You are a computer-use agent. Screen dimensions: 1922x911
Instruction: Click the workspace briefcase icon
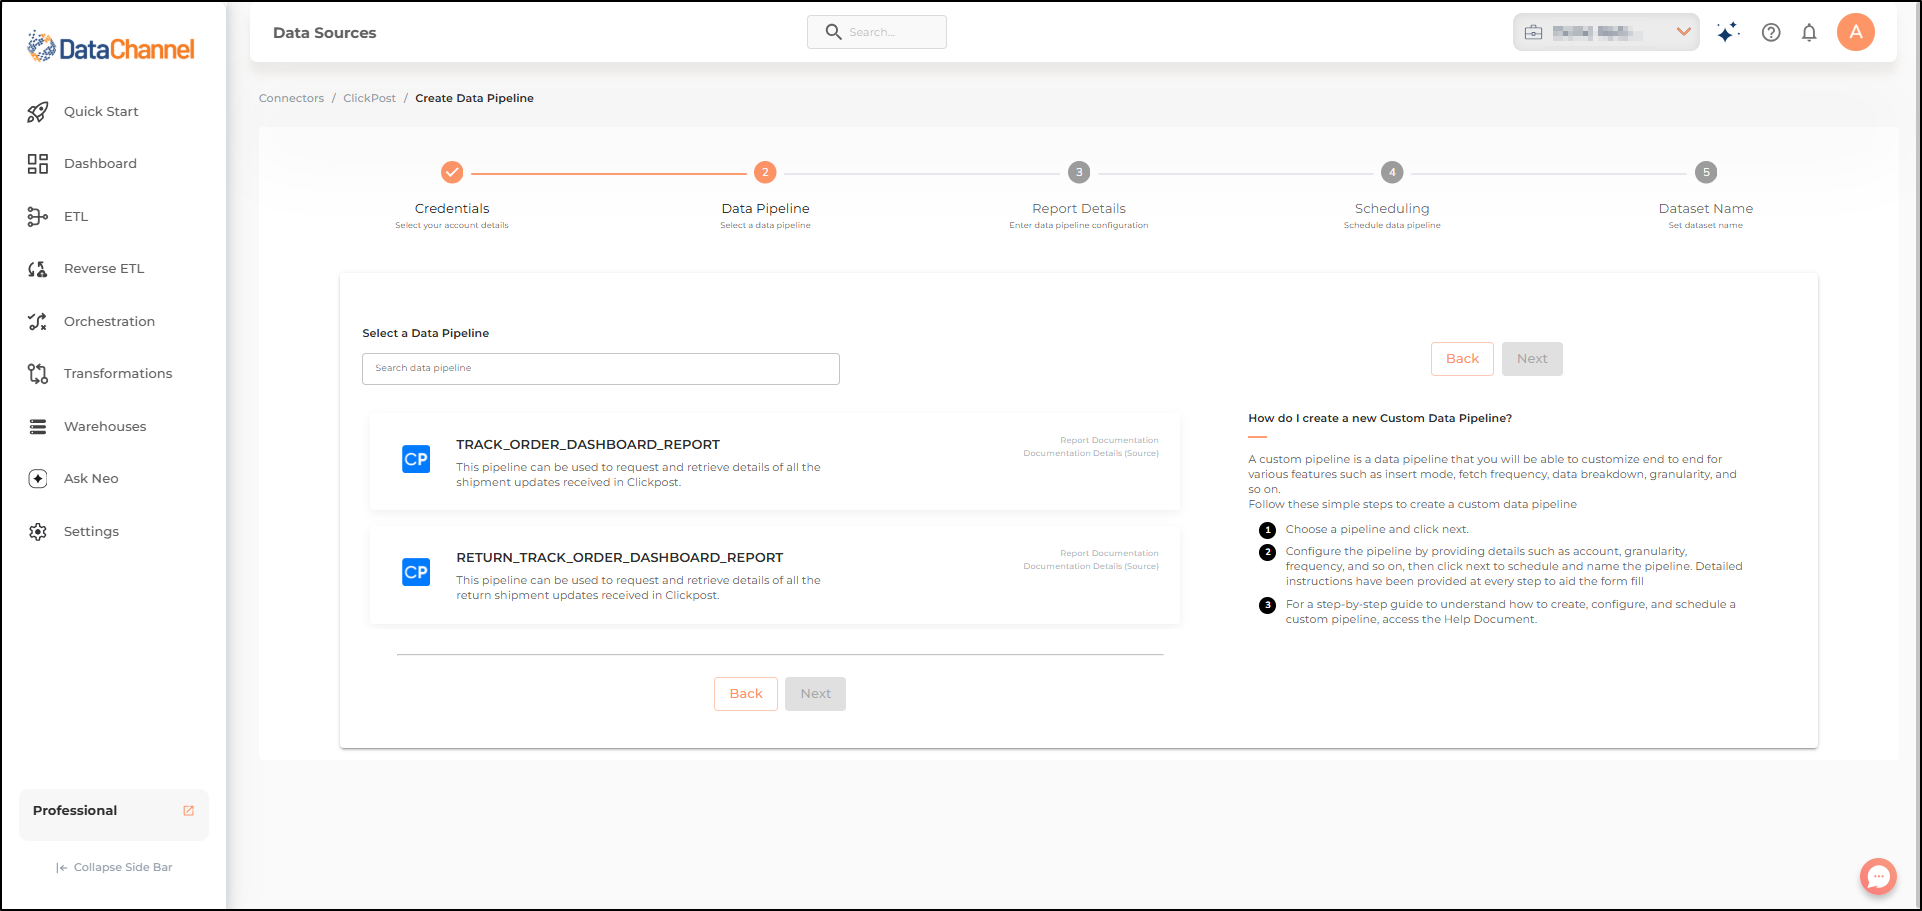pyautogui.click(x=1533, y=32)
